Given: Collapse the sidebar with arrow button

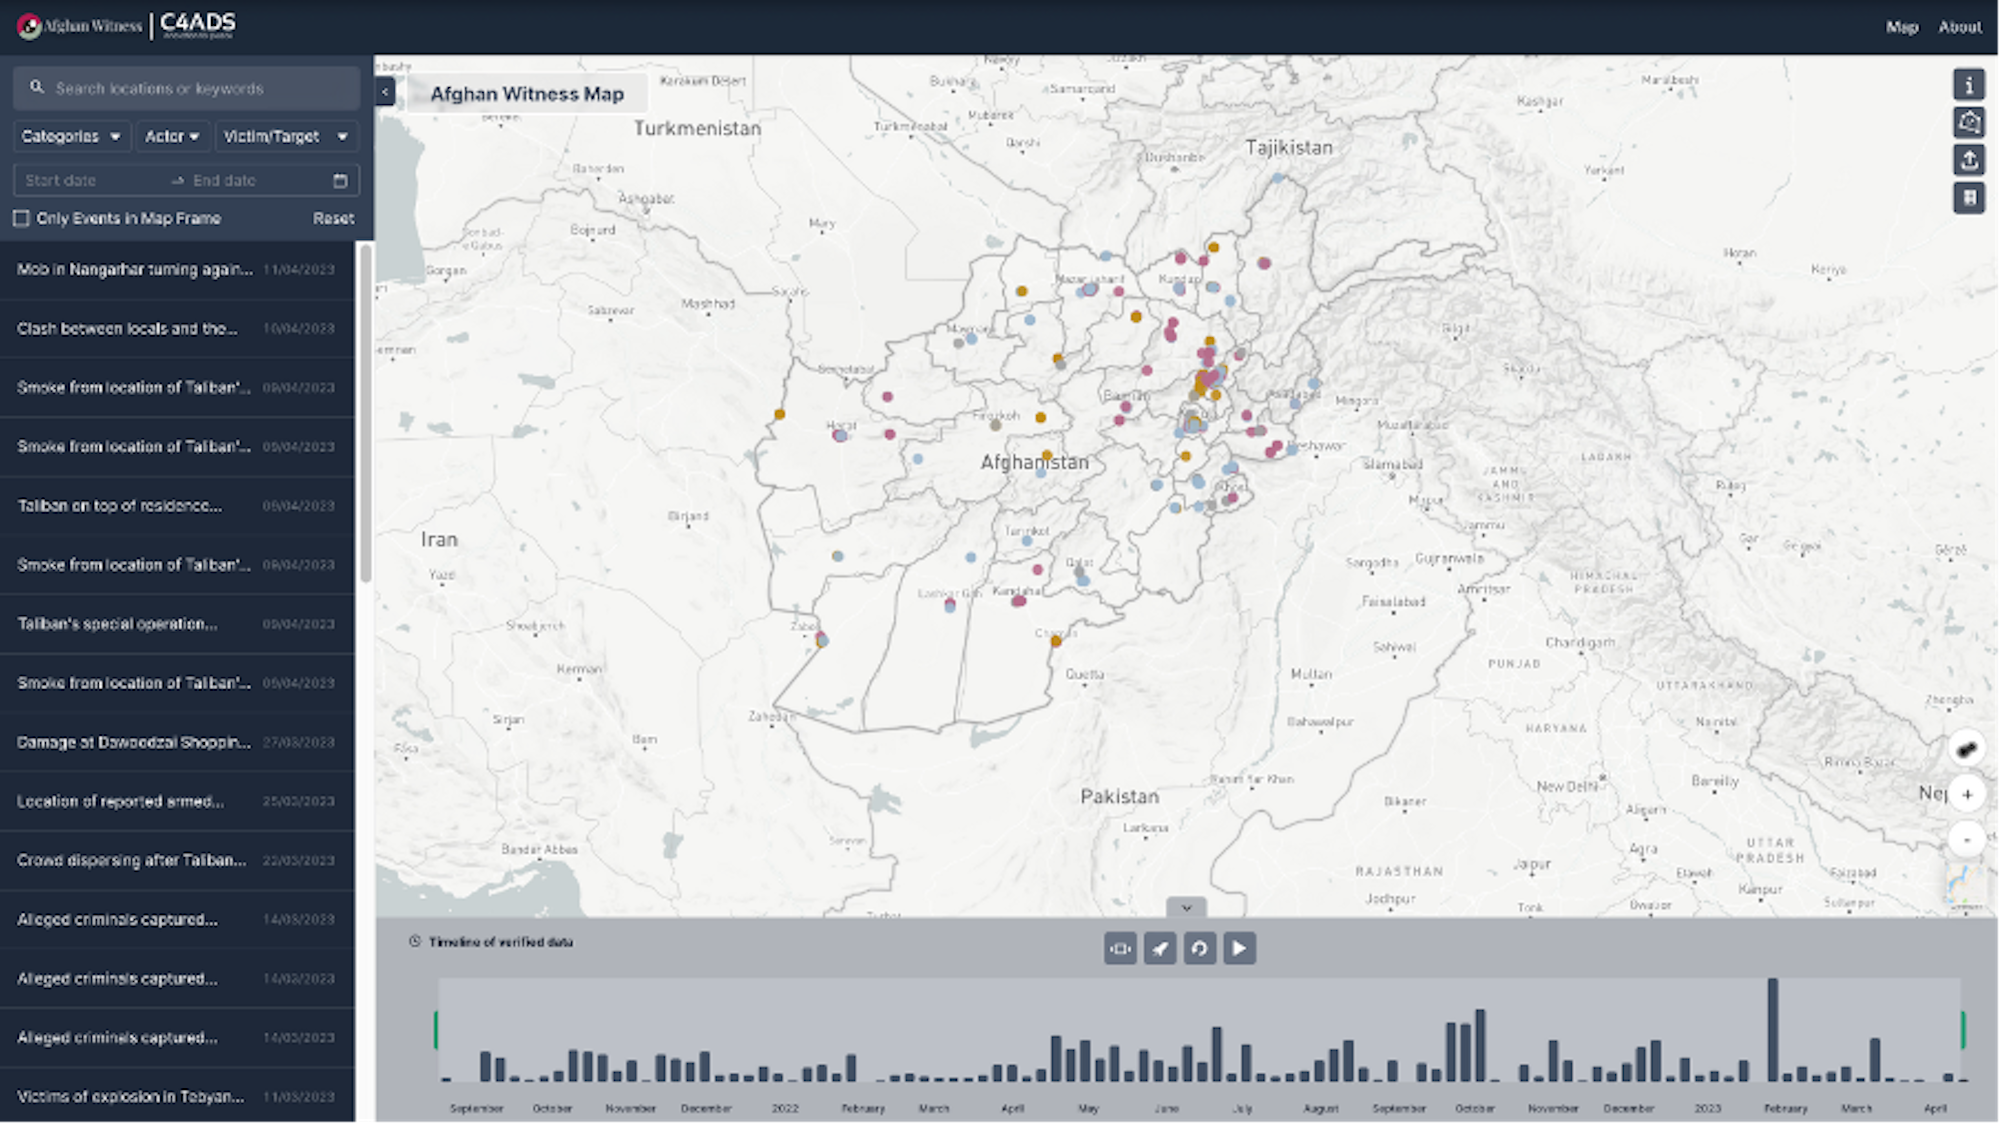Looking at the screenshot, I should coord(385,92).
